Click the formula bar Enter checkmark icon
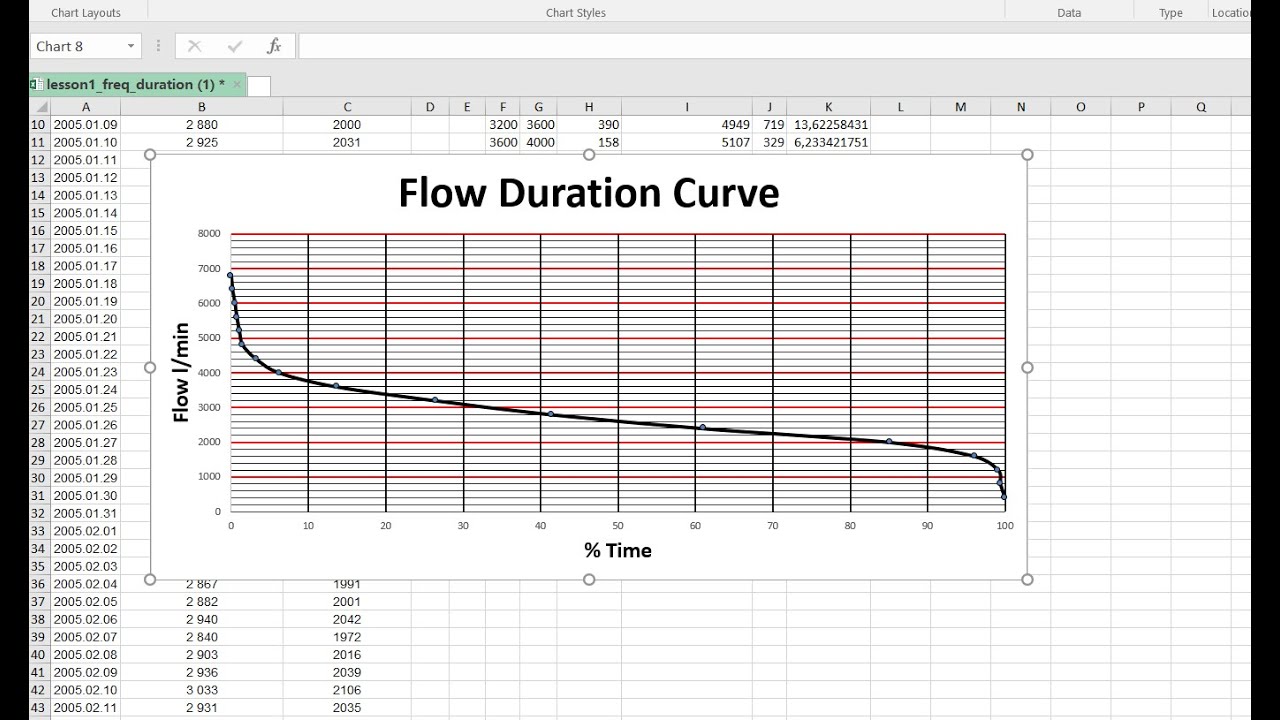1280x720 pixels. (x=235, y=46)
